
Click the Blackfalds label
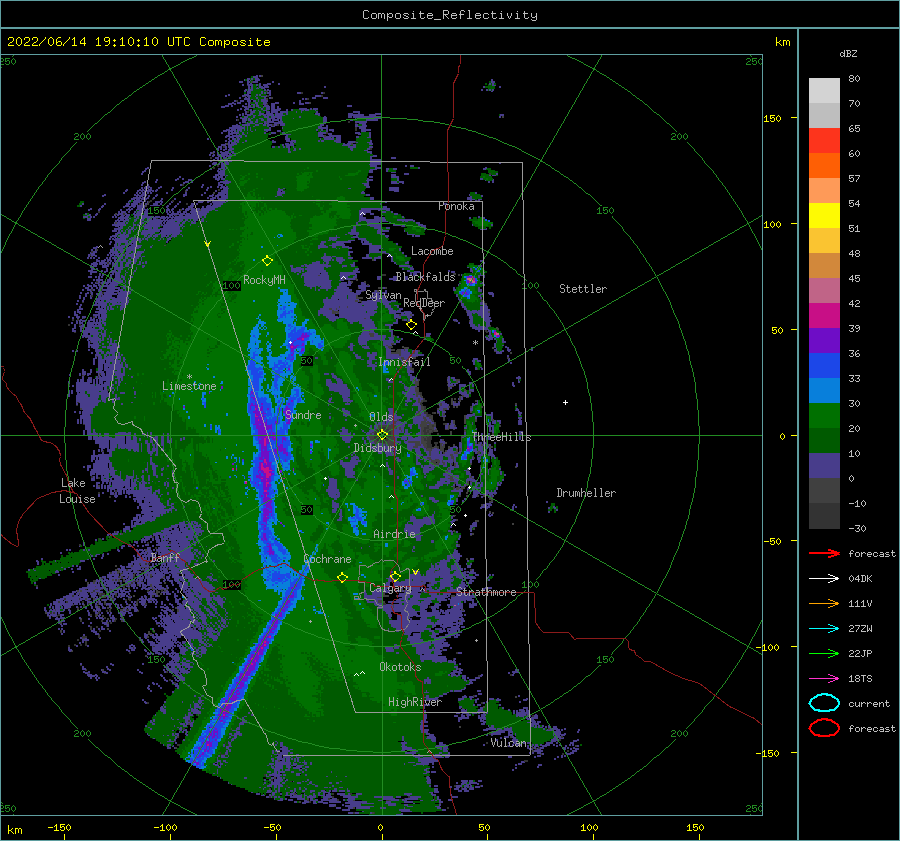coord(425,277)
